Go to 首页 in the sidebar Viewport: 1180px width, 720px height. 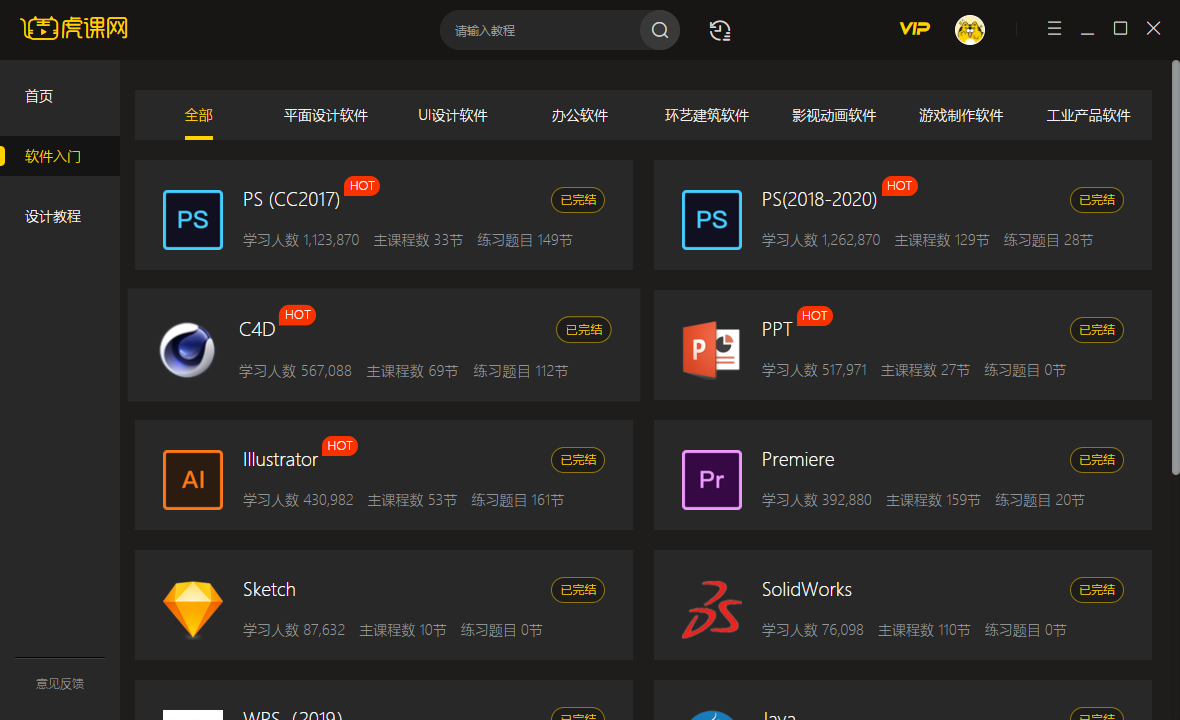tap(39, 96)
